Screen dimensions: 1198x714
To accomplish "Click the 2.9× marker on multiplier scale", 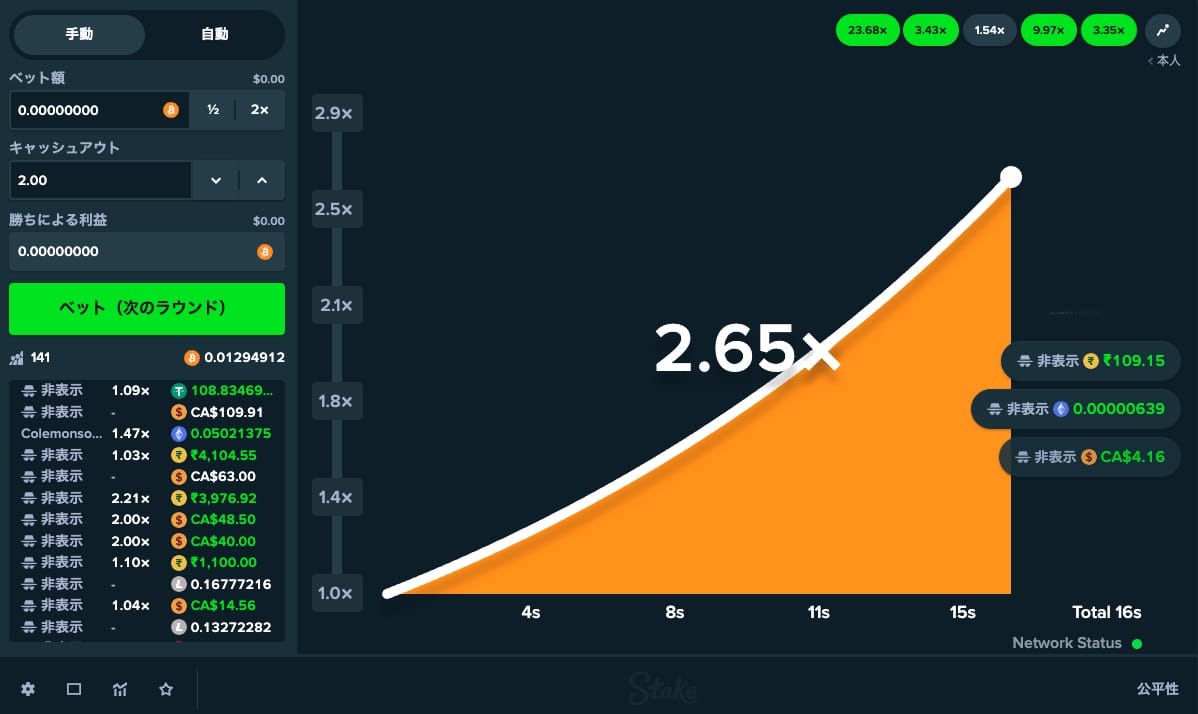I will [x=337, y=114].
